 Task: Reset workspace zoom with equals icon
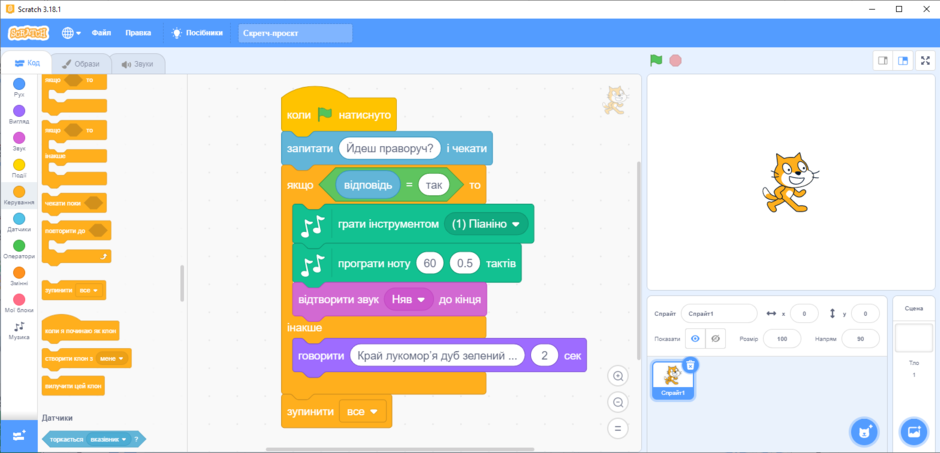(617, 428)
